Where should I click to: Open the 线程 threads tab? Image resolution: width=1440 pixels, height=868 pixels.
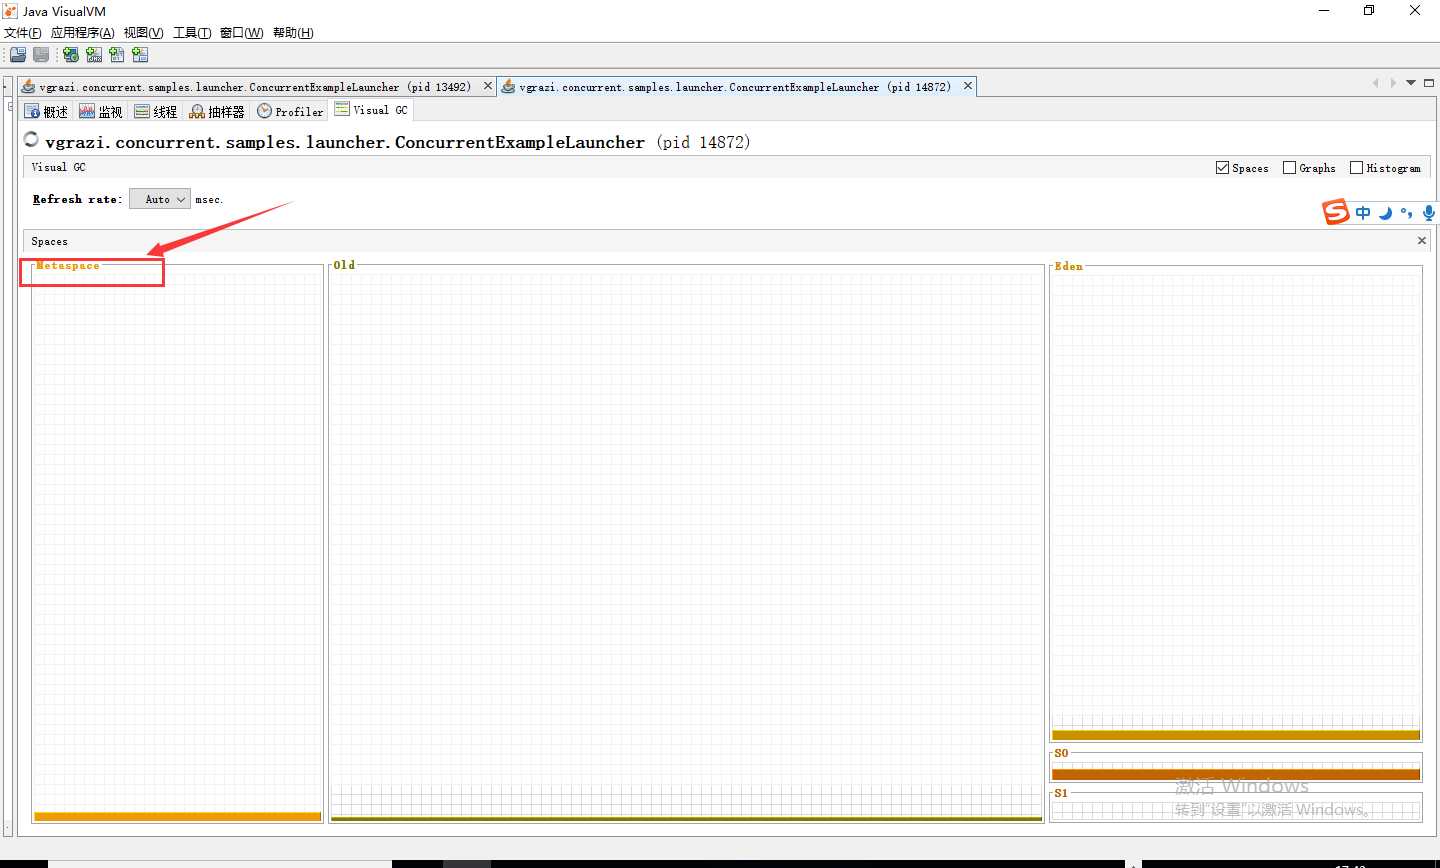(x=156, y=111)
